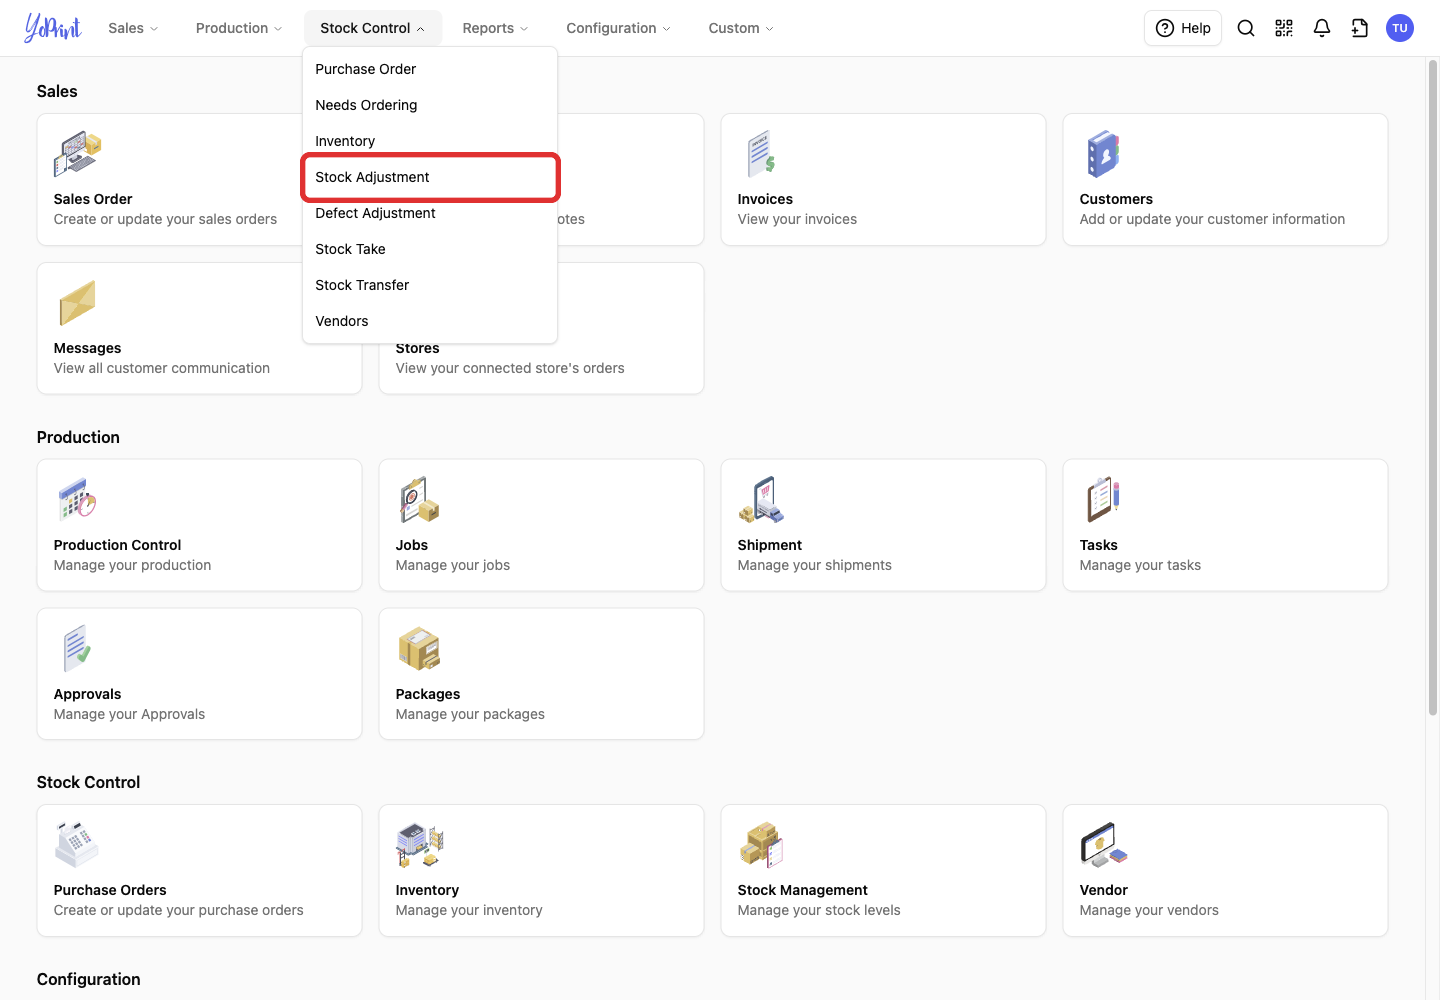Click the new document icon in header
This screenshot has width=1440, height=1000.
tap(1360, 28)
